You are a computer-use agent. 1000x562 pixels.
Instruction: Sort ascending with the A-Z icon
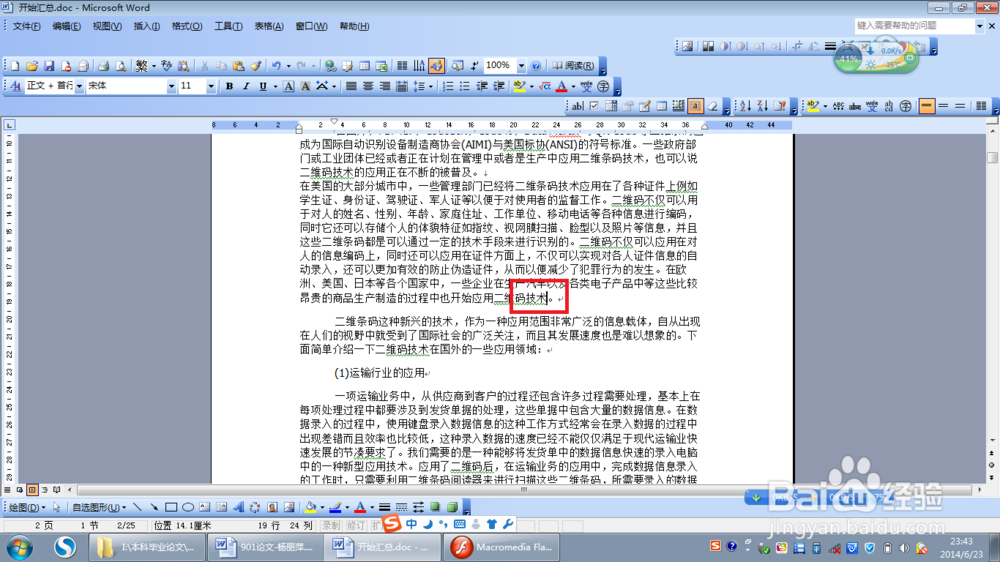(745, 107)
